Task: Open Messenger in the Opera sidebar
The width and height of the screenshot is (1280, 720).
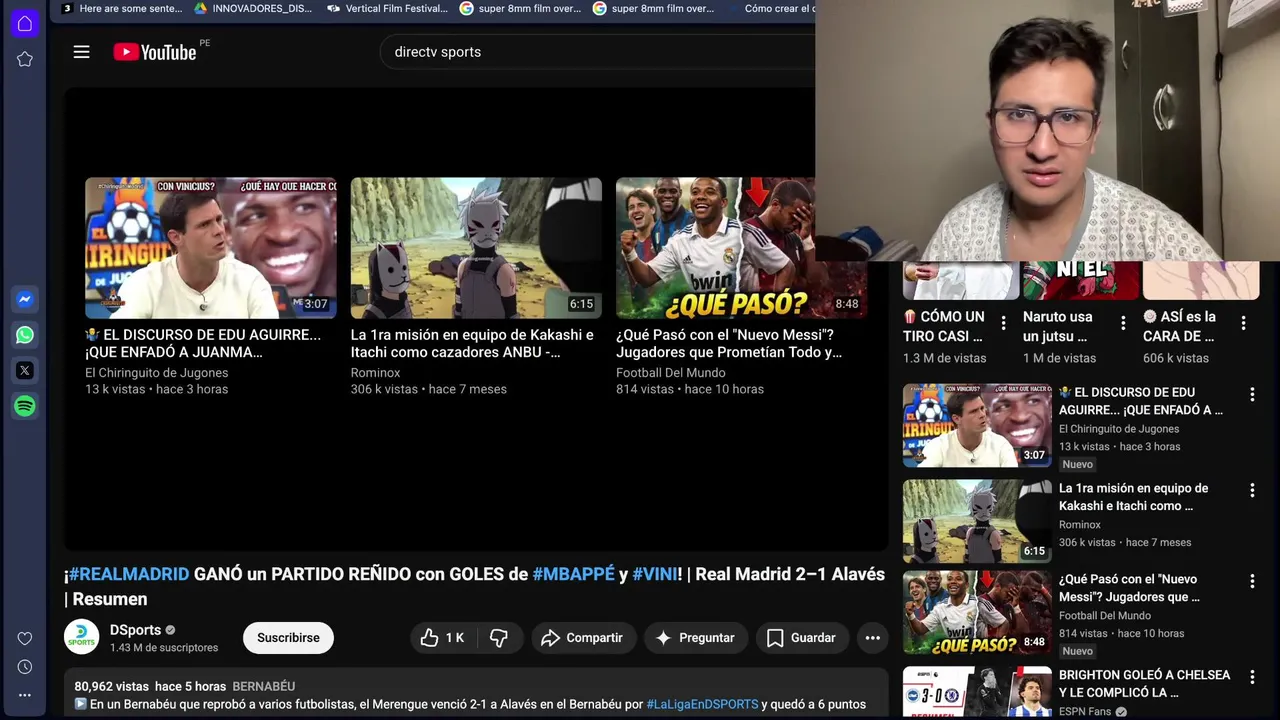Action: click(x=25, y=299)
